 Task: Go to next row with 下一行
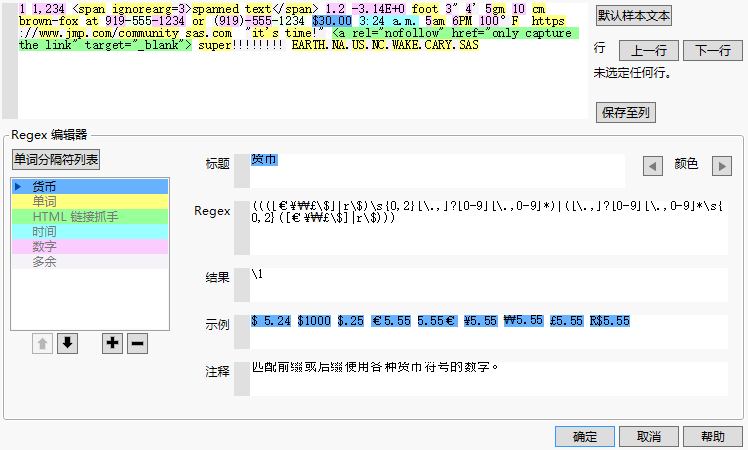tap(713, 51)
